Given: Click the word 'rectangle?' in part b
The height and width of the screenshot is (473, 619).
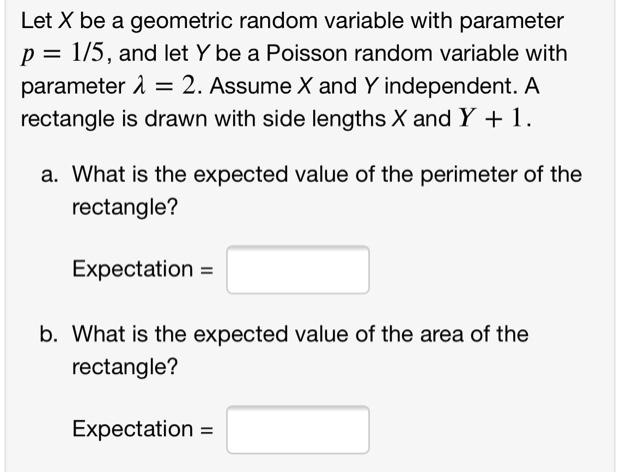Looking at the screenshot, I should point(125,367).
